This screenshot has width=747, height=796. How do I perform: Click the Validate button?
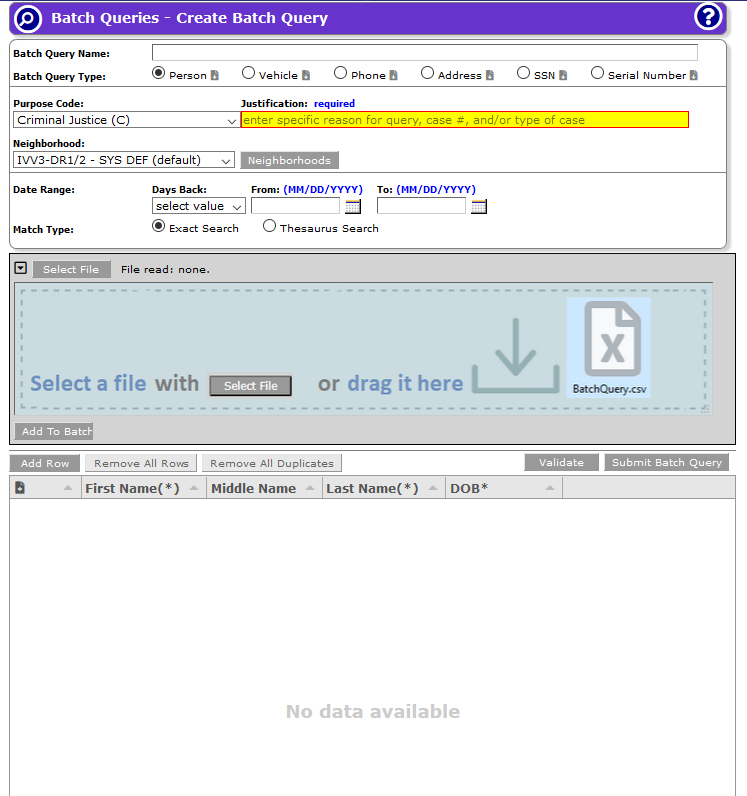[561, 462]
